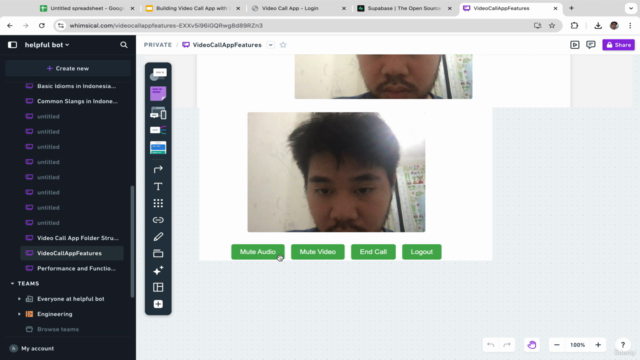Image resolution: width=640 pixels, height=360 pixels.
Task: Open Chrome three-dot menu
Action: [x=630, y=25]
